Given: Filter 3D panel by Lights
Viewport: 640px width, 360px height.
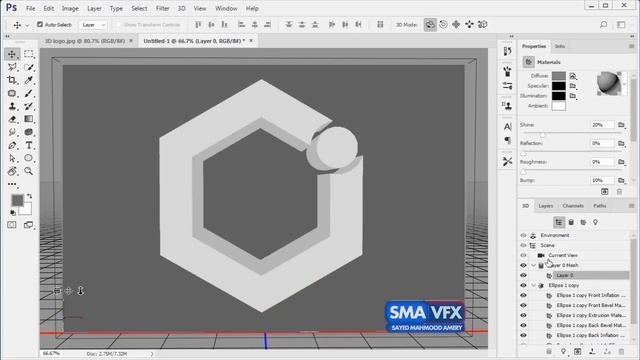Looking at the screenshot, I should (596, 222).
